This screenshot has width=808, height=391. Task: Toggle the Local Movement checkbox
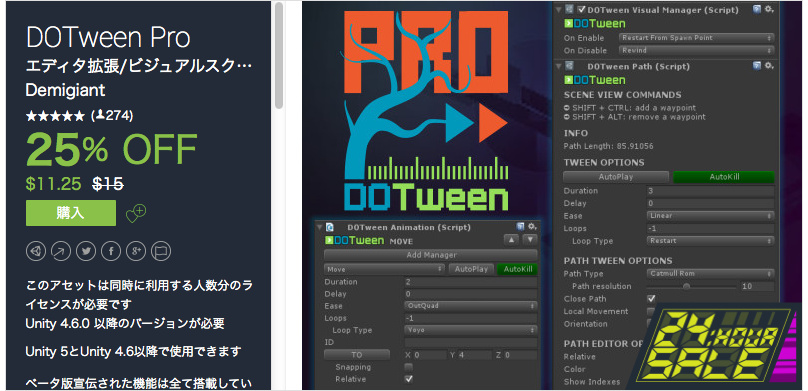click(x=651, y=311)
